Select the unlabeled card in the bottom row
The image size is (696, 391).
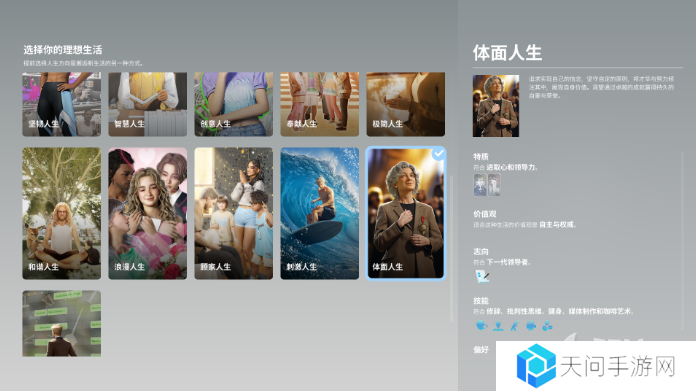coord(62,324)
